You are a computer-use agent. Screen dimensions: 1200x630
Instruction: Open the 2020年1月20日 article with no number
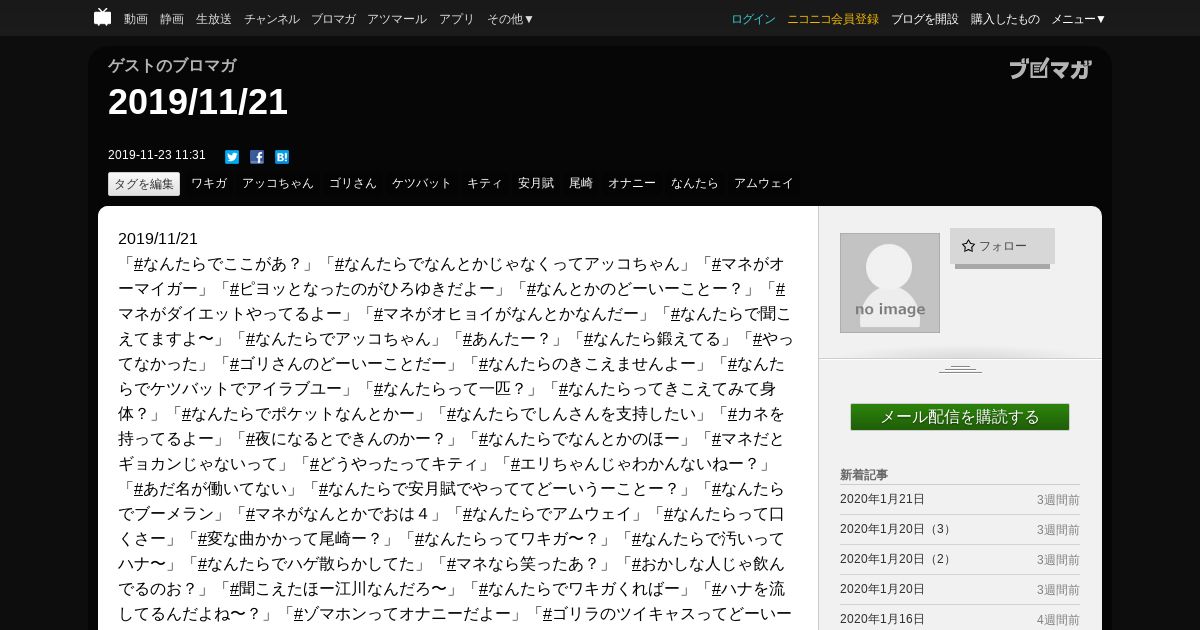tap(882, 590)
